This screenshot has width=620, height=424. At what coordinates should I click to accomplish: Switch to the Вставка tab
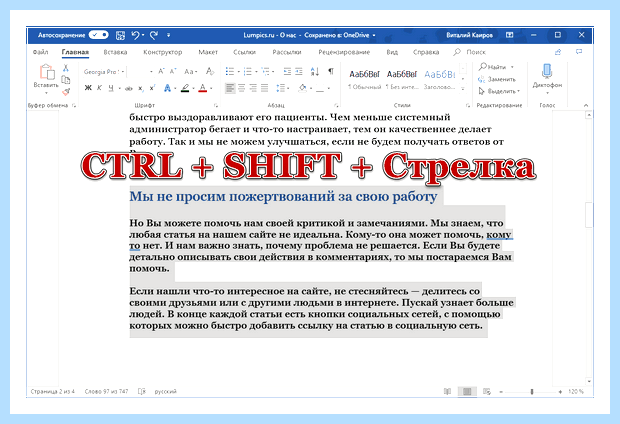(115, 52)
